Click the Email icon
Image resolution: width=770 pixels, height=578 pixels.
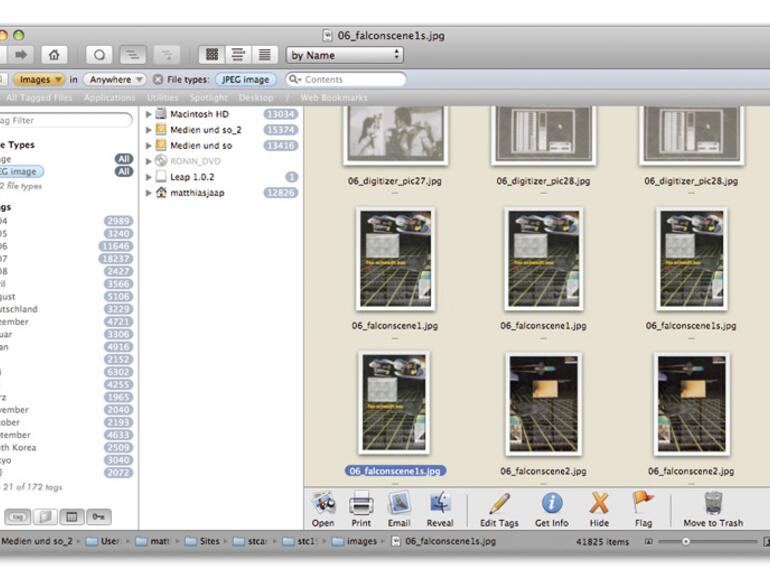[399, 504]
